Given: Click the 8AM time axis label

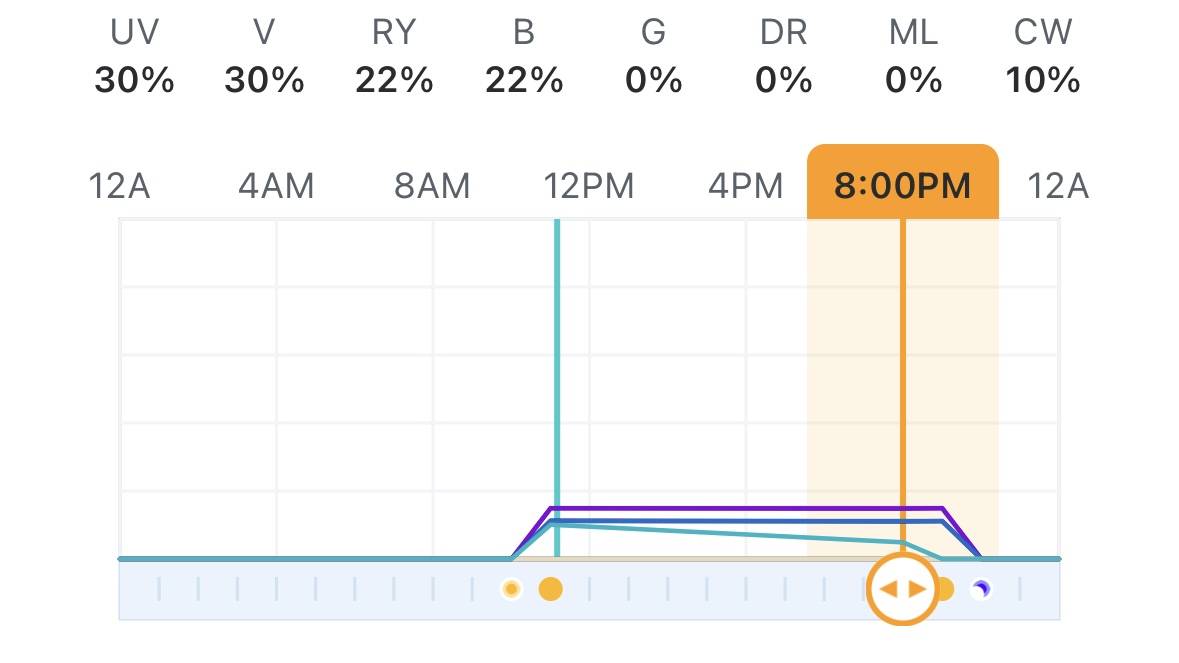Looking at the screenshot, I should tap(432, 186).
